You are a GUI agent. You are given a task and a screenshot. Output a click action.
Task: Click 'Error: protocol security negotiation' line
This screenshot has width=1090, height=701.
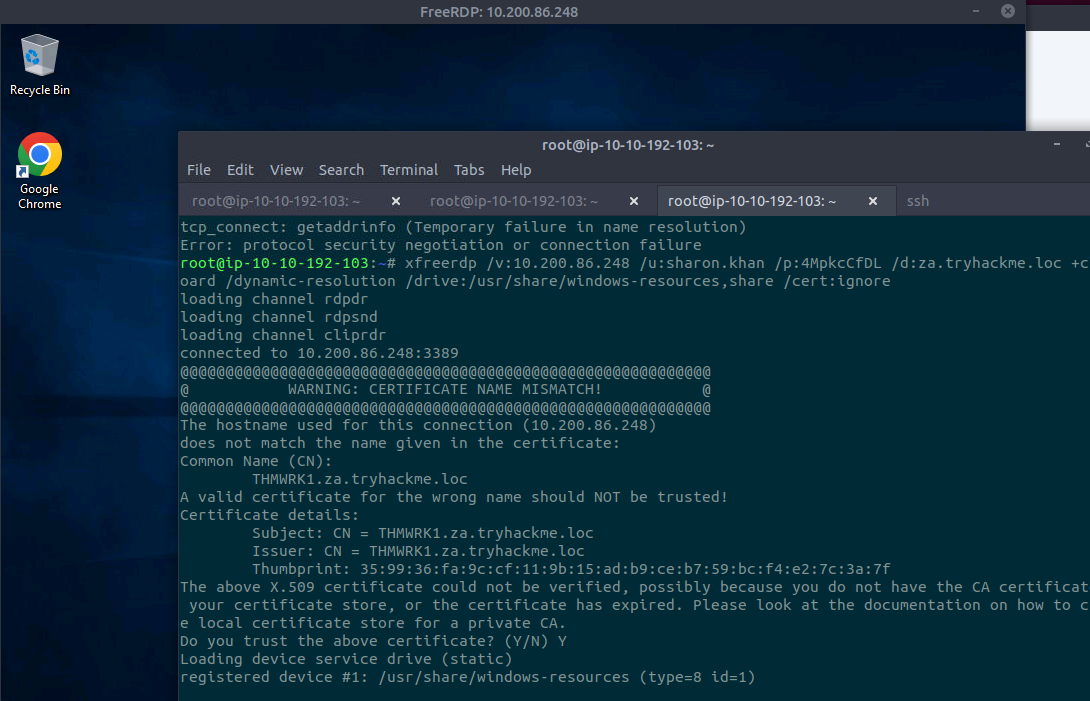(x=441, y=245)
